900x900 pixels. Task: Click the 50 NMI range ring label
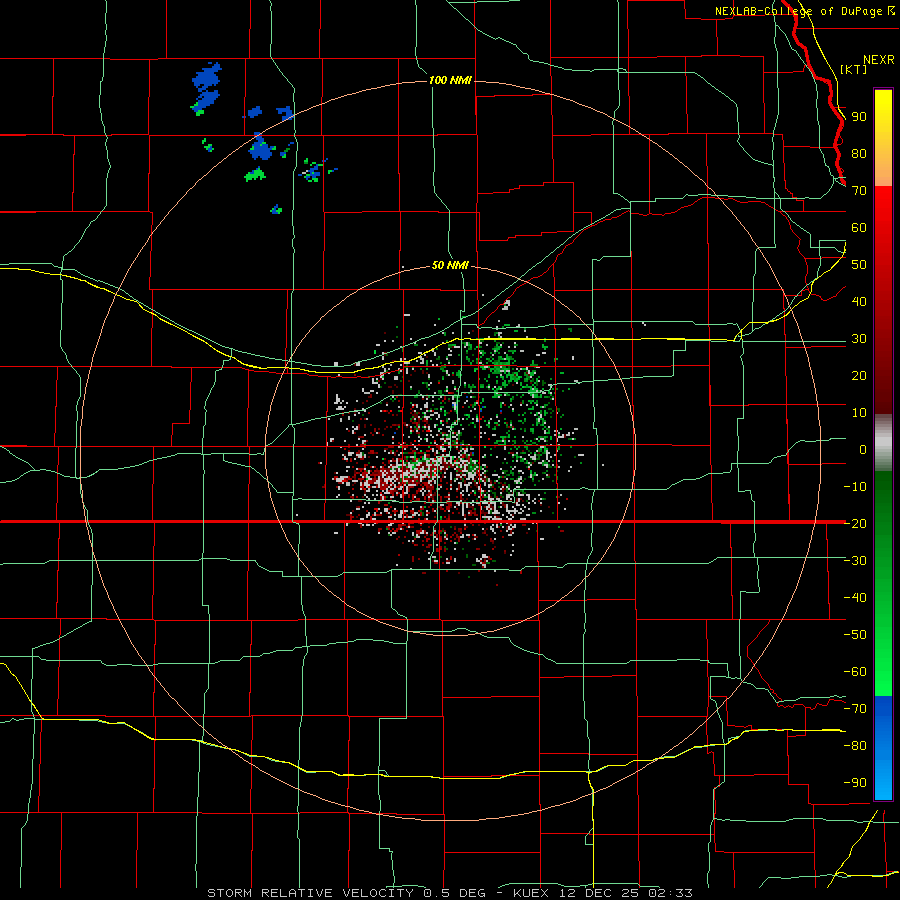tap(450, 265)
